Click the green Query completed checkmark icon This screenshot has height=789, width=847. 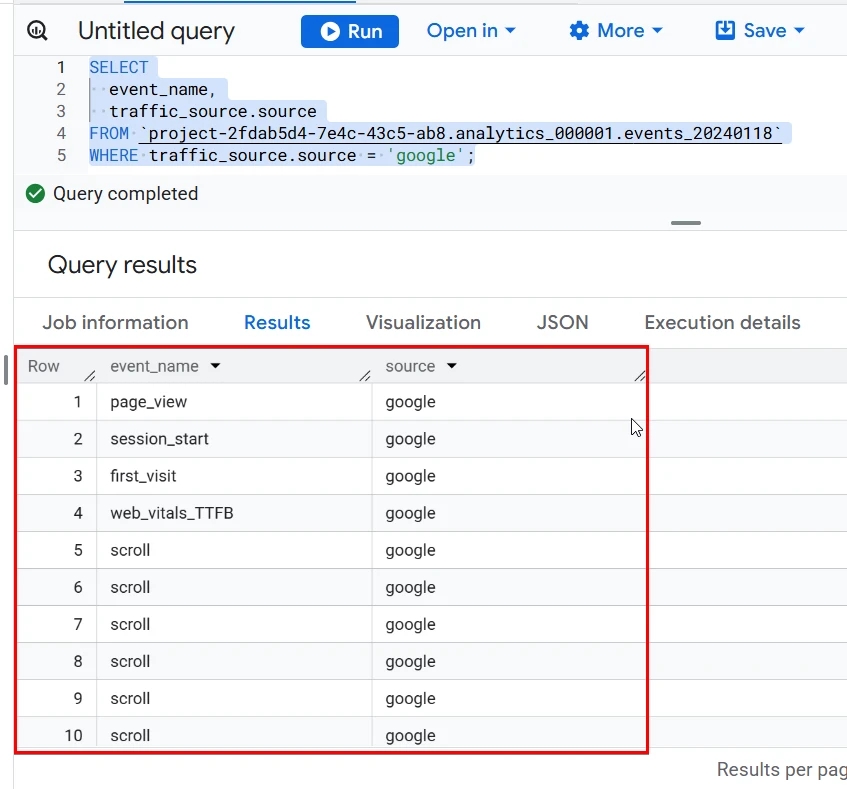[x=35, y=193]
